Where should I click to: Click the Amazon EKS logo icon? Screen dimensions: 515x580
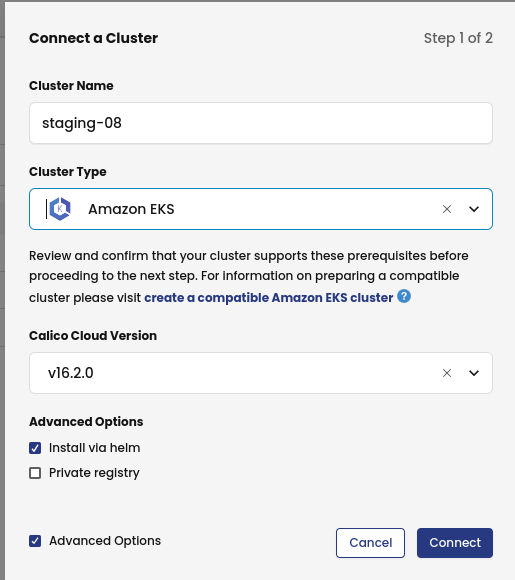pyautogui.click(x=60, y=209)
